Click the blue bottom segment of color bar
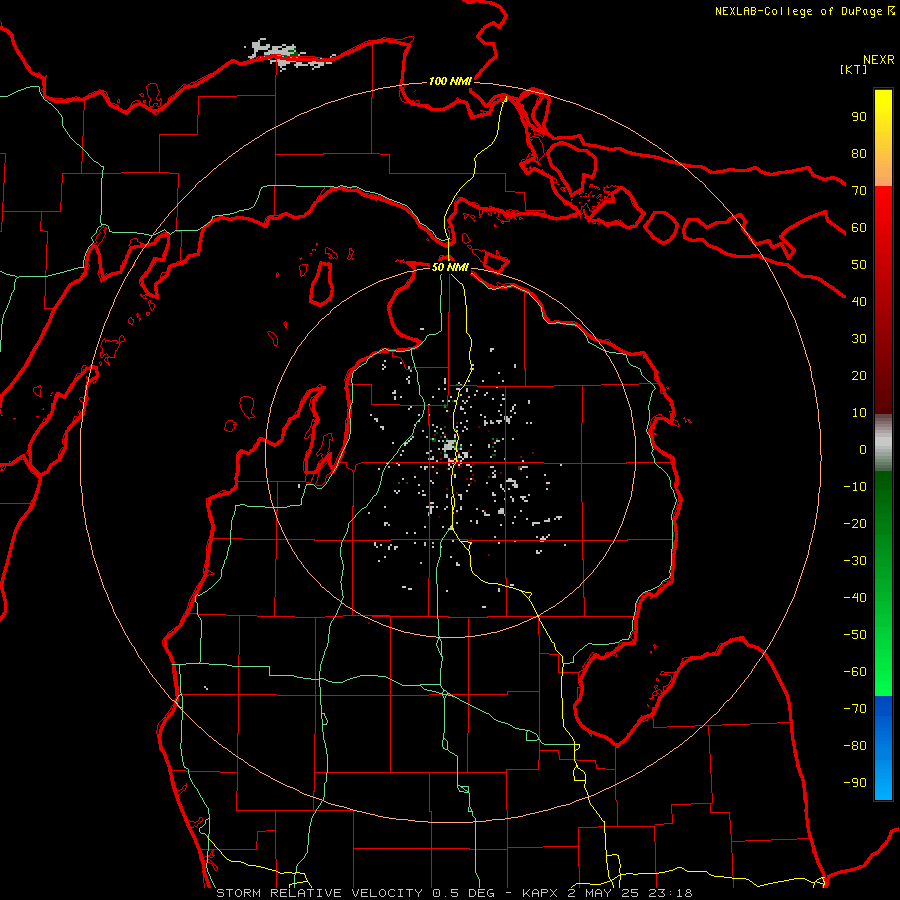This screenshot has height=900, width=900. pyautogui.click(x=883, y=748)
